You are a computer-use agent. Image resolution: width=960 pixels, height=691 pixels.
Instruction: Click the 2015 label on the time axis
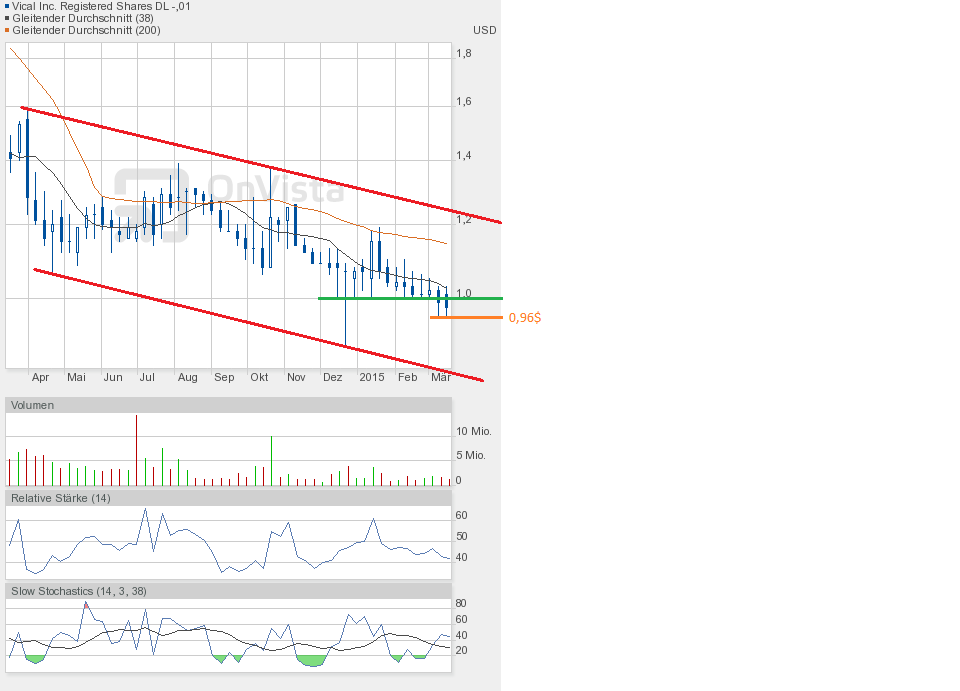pyautogui.click(x=372, y=377)
